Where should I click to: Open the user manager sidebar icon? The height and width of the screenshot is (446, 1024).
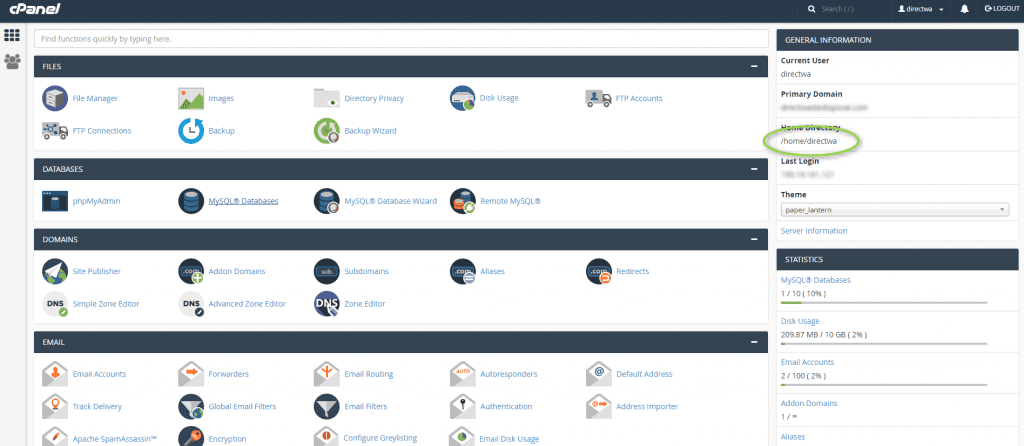pyautogui.click(x=12, y=61)
